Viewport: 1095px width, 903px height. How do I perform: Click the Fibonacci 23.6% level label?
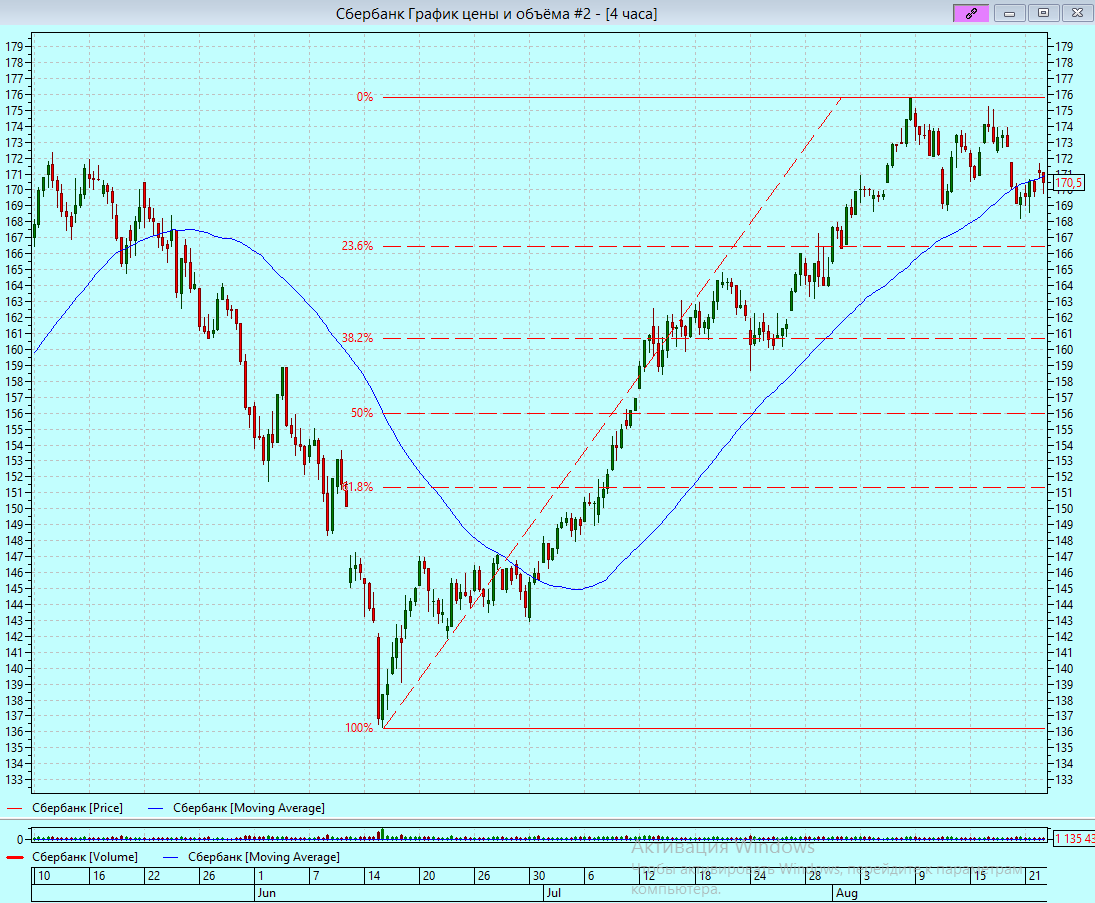pos(357,246)
